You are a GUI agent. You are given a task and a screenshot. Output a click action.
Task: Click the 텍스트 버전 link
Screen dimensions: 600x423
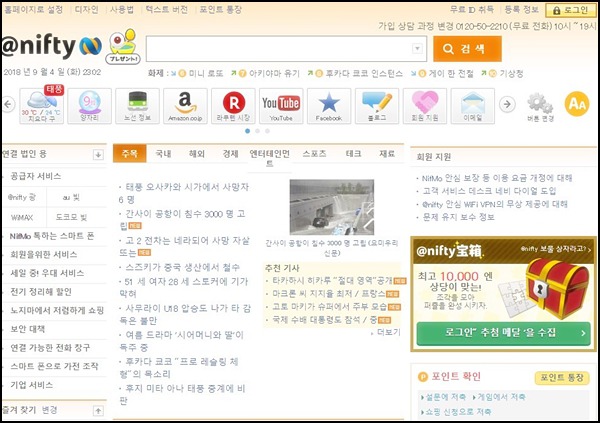coord(167,10)
